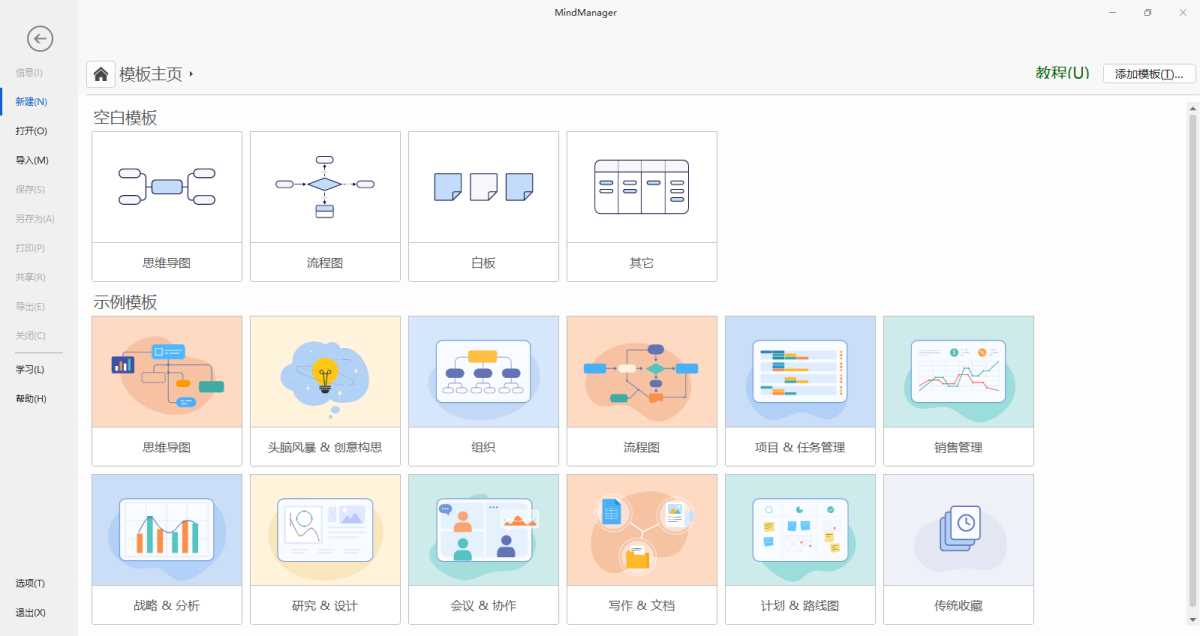Click the 研究 & 设计 label
The height and width of the screenshot is (636, 1200).
click(325, 605)
